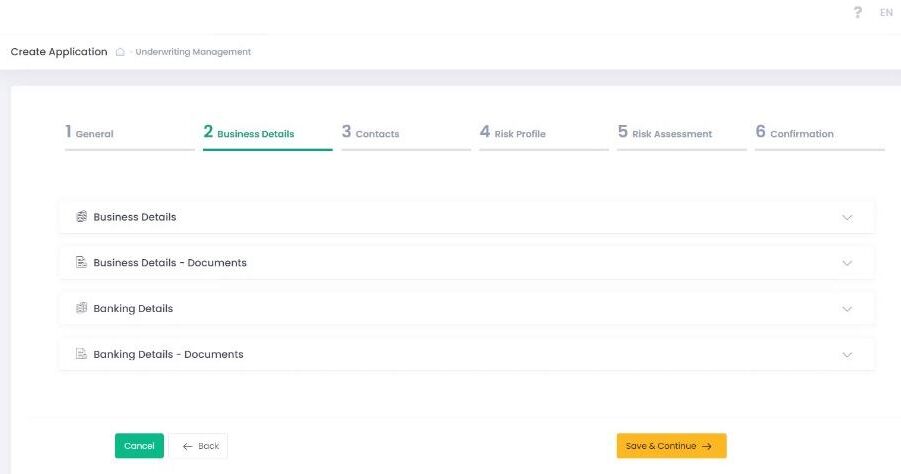Click the Back button
The image size is (901, 474).
pos(199,446)
